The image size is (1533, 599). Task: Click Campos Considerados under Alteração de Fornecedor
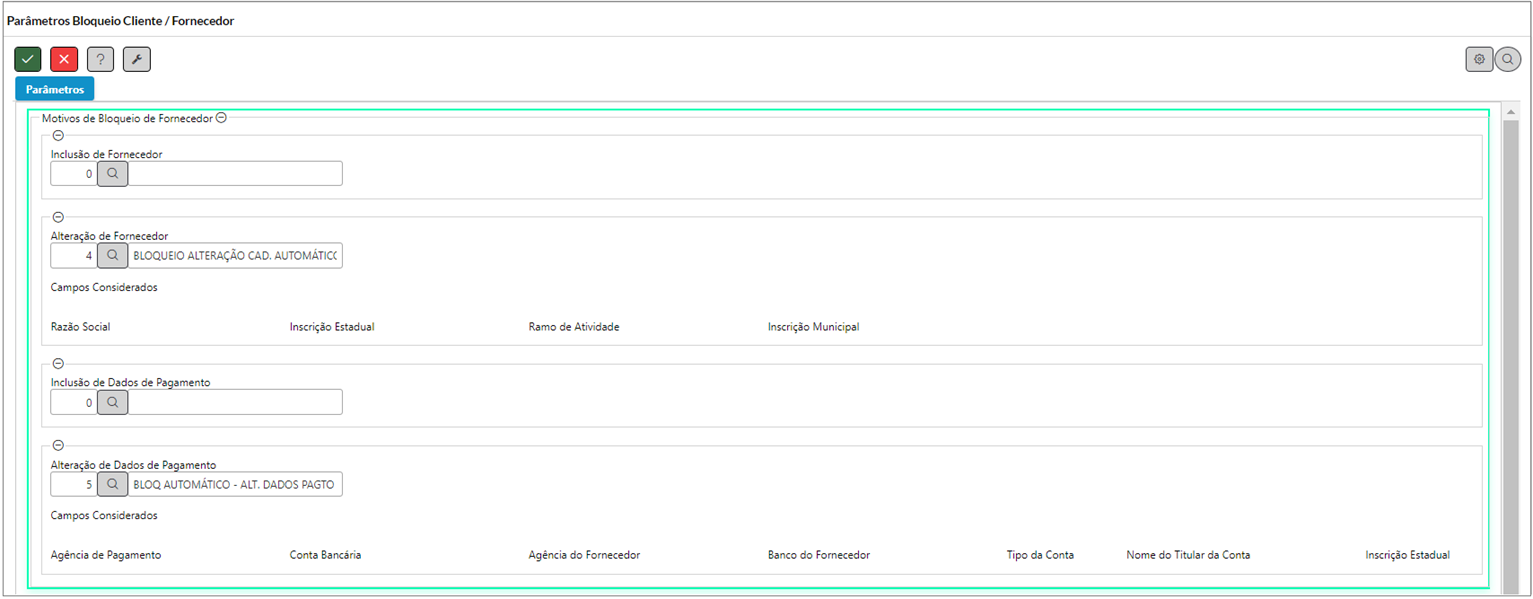[x=104, y=288]
